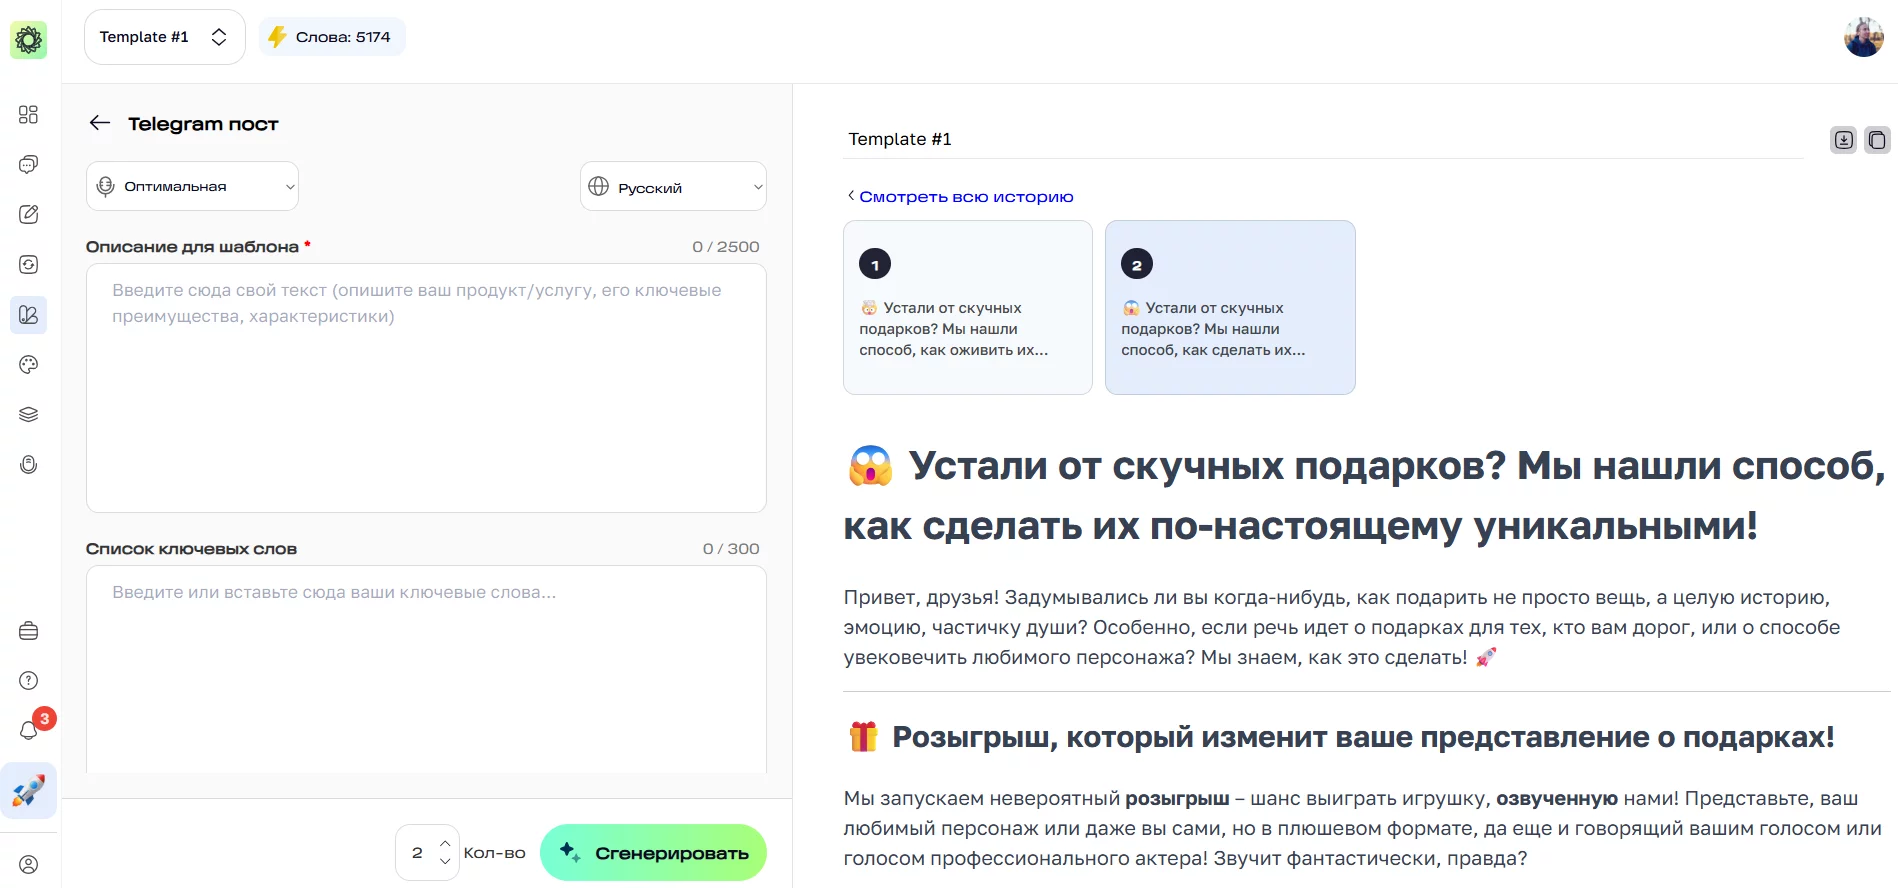Open the dashboard grid icon in sidebar
1898x888 pixels.
pyautogui.click(x=28, y=114)
